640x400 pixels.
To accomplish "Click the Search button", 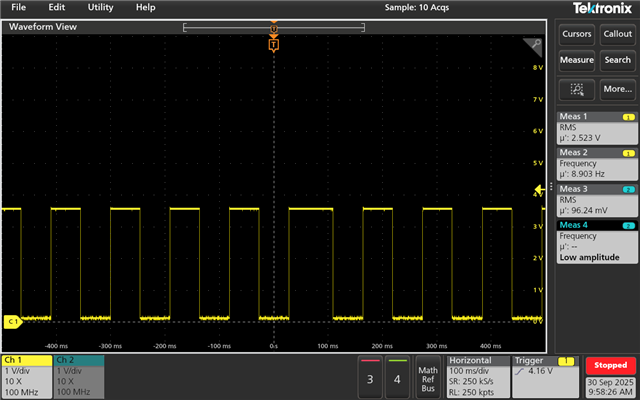I will [x=618, y=60].
